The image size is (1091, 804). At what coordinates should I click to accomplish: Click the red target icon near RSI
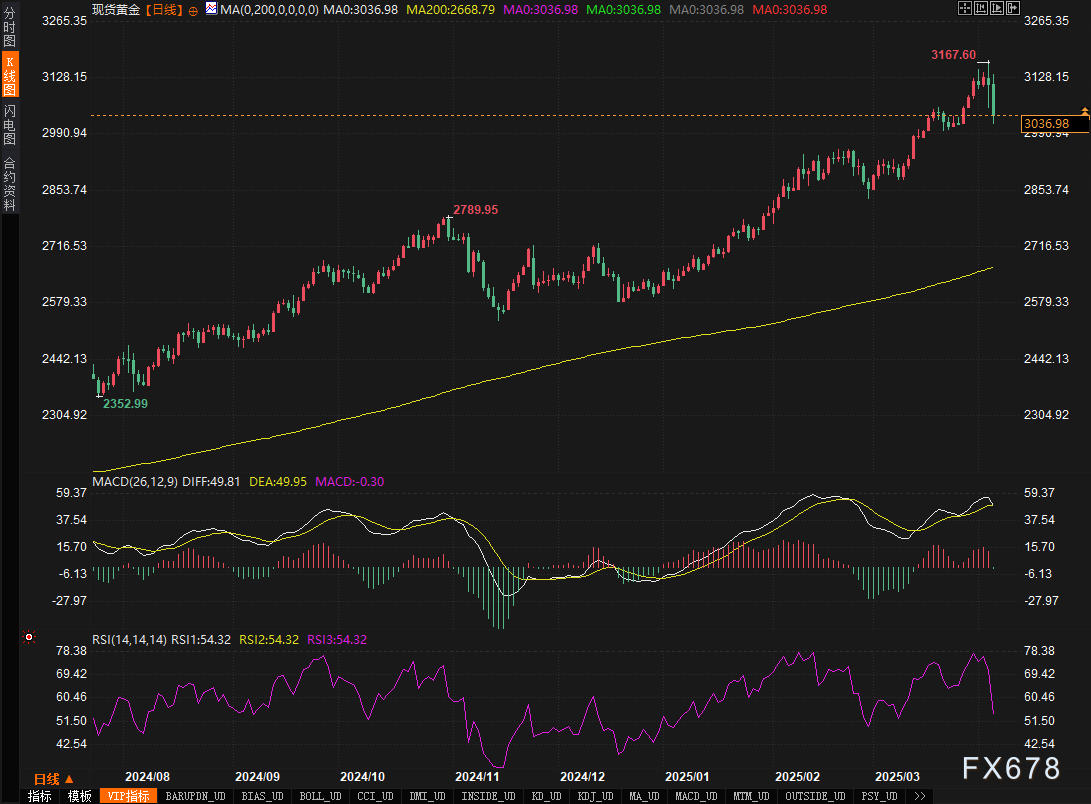(x=29, y=637)
